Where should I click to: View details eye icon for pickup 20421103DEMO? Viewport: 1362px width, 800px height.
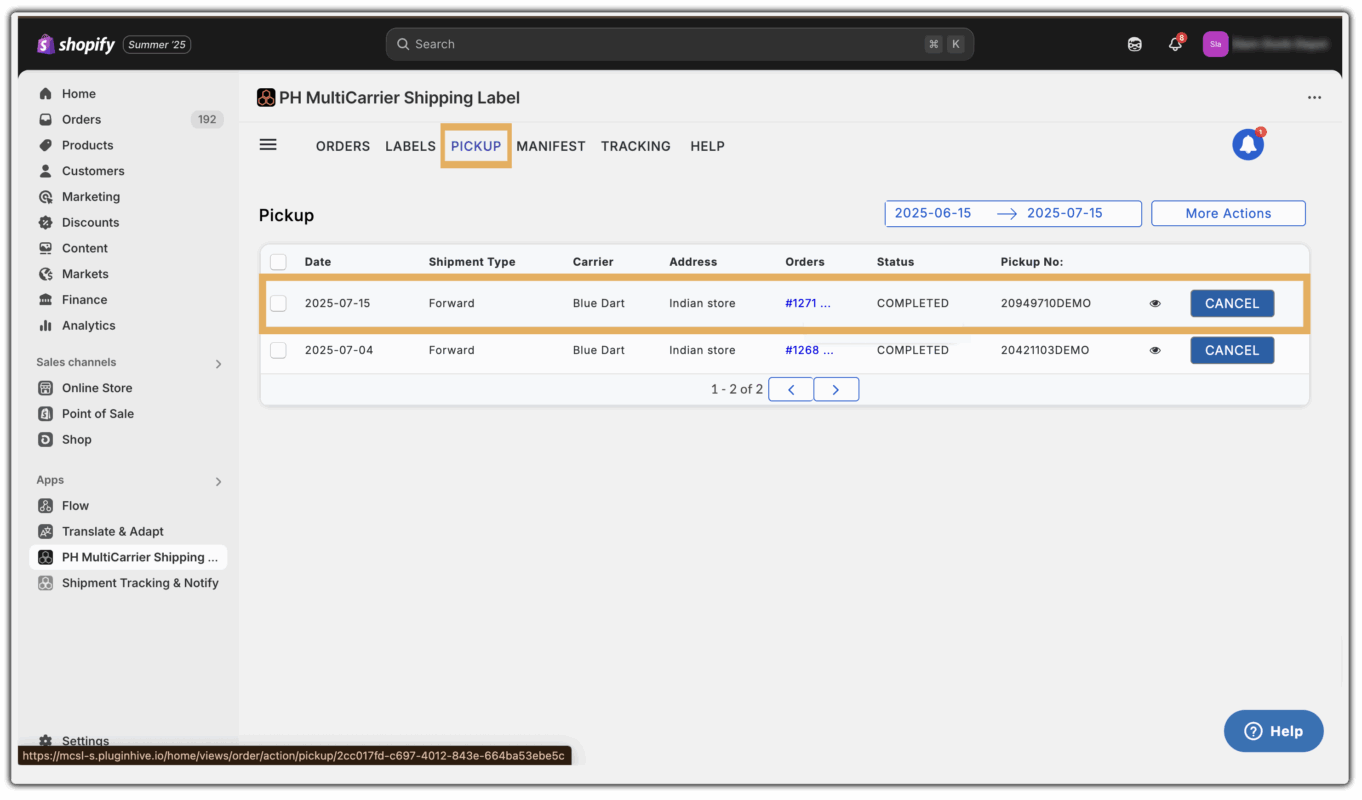pos(1155,351)
